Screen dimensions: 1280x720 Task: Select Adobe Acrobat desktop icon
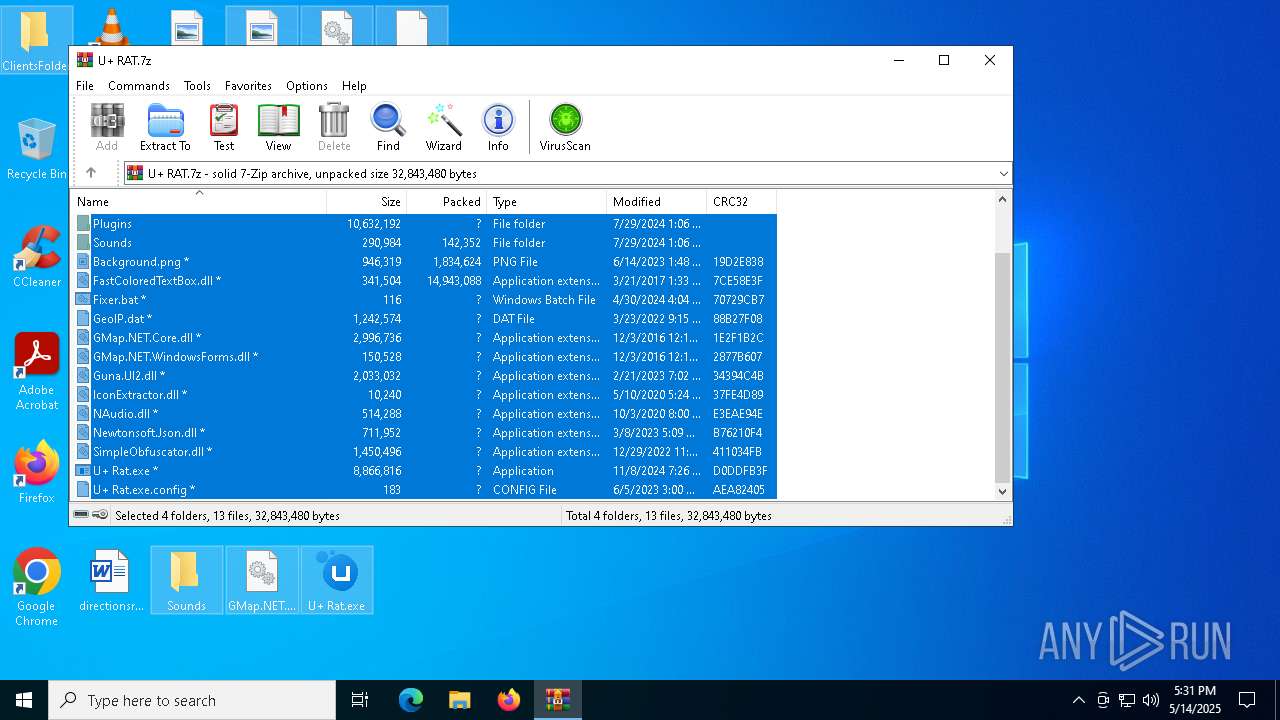coord(37,372)
